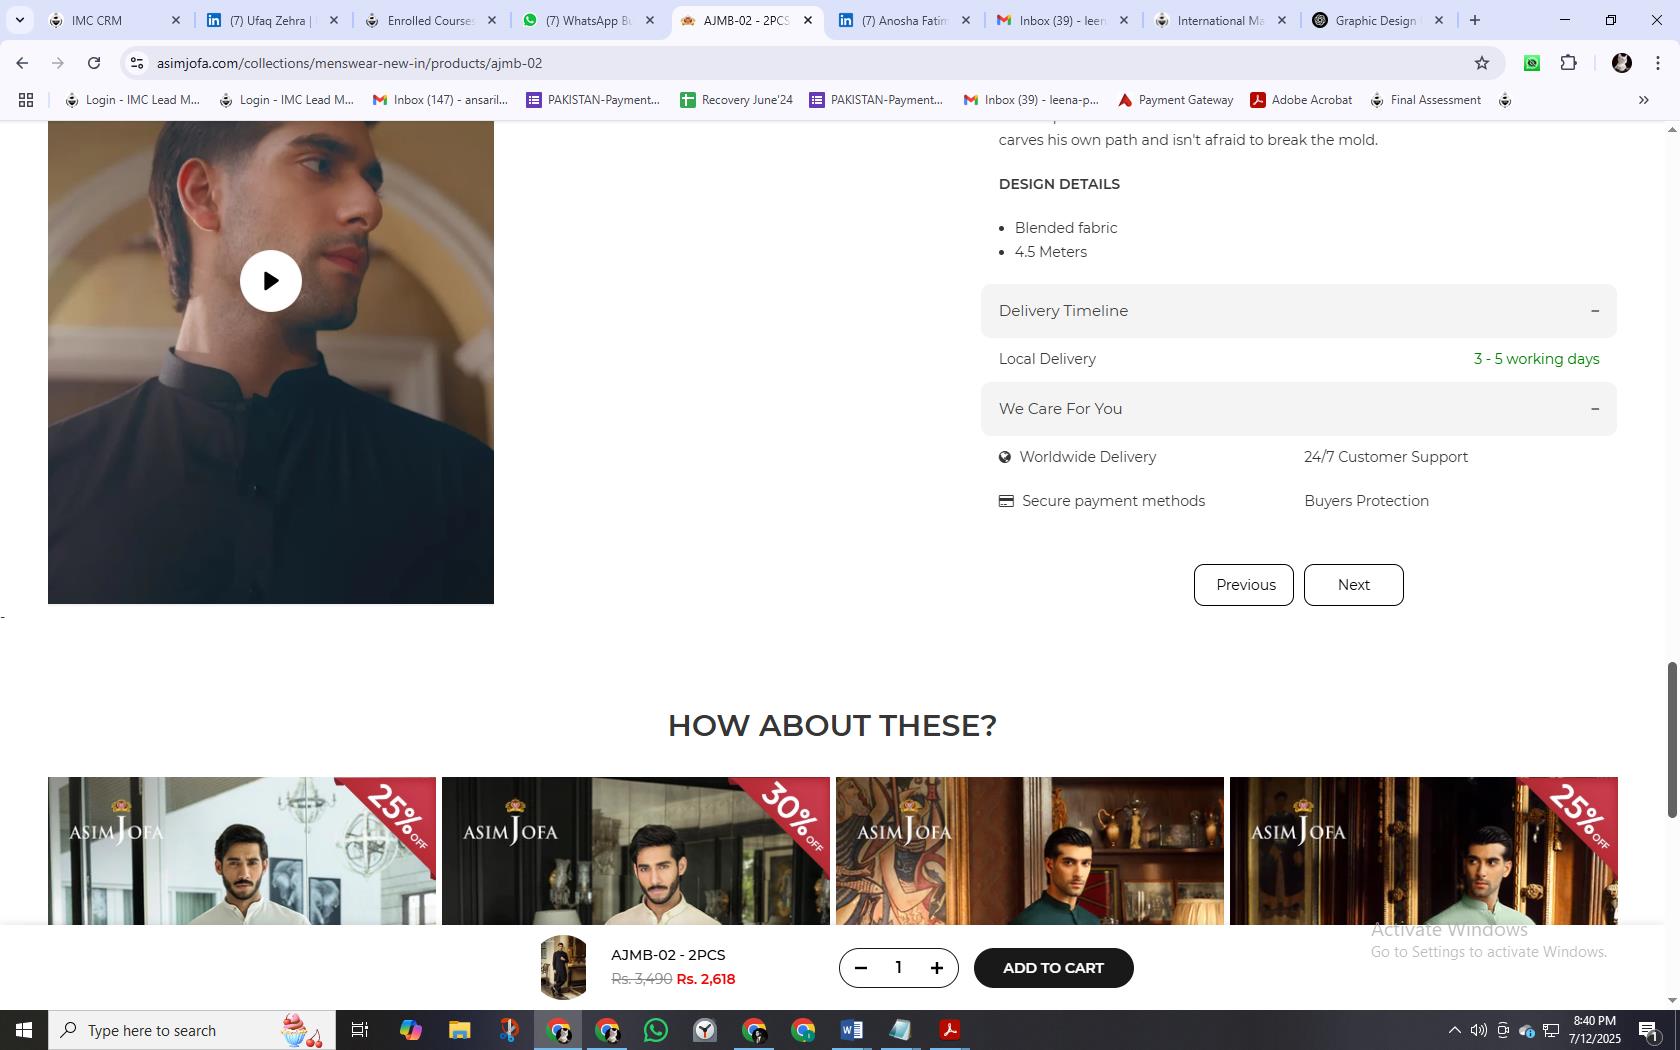Click the green extension icon in toolbar
Image resolution: width=1680 pixels, height=1050 pixels.
coord(1532,63)
